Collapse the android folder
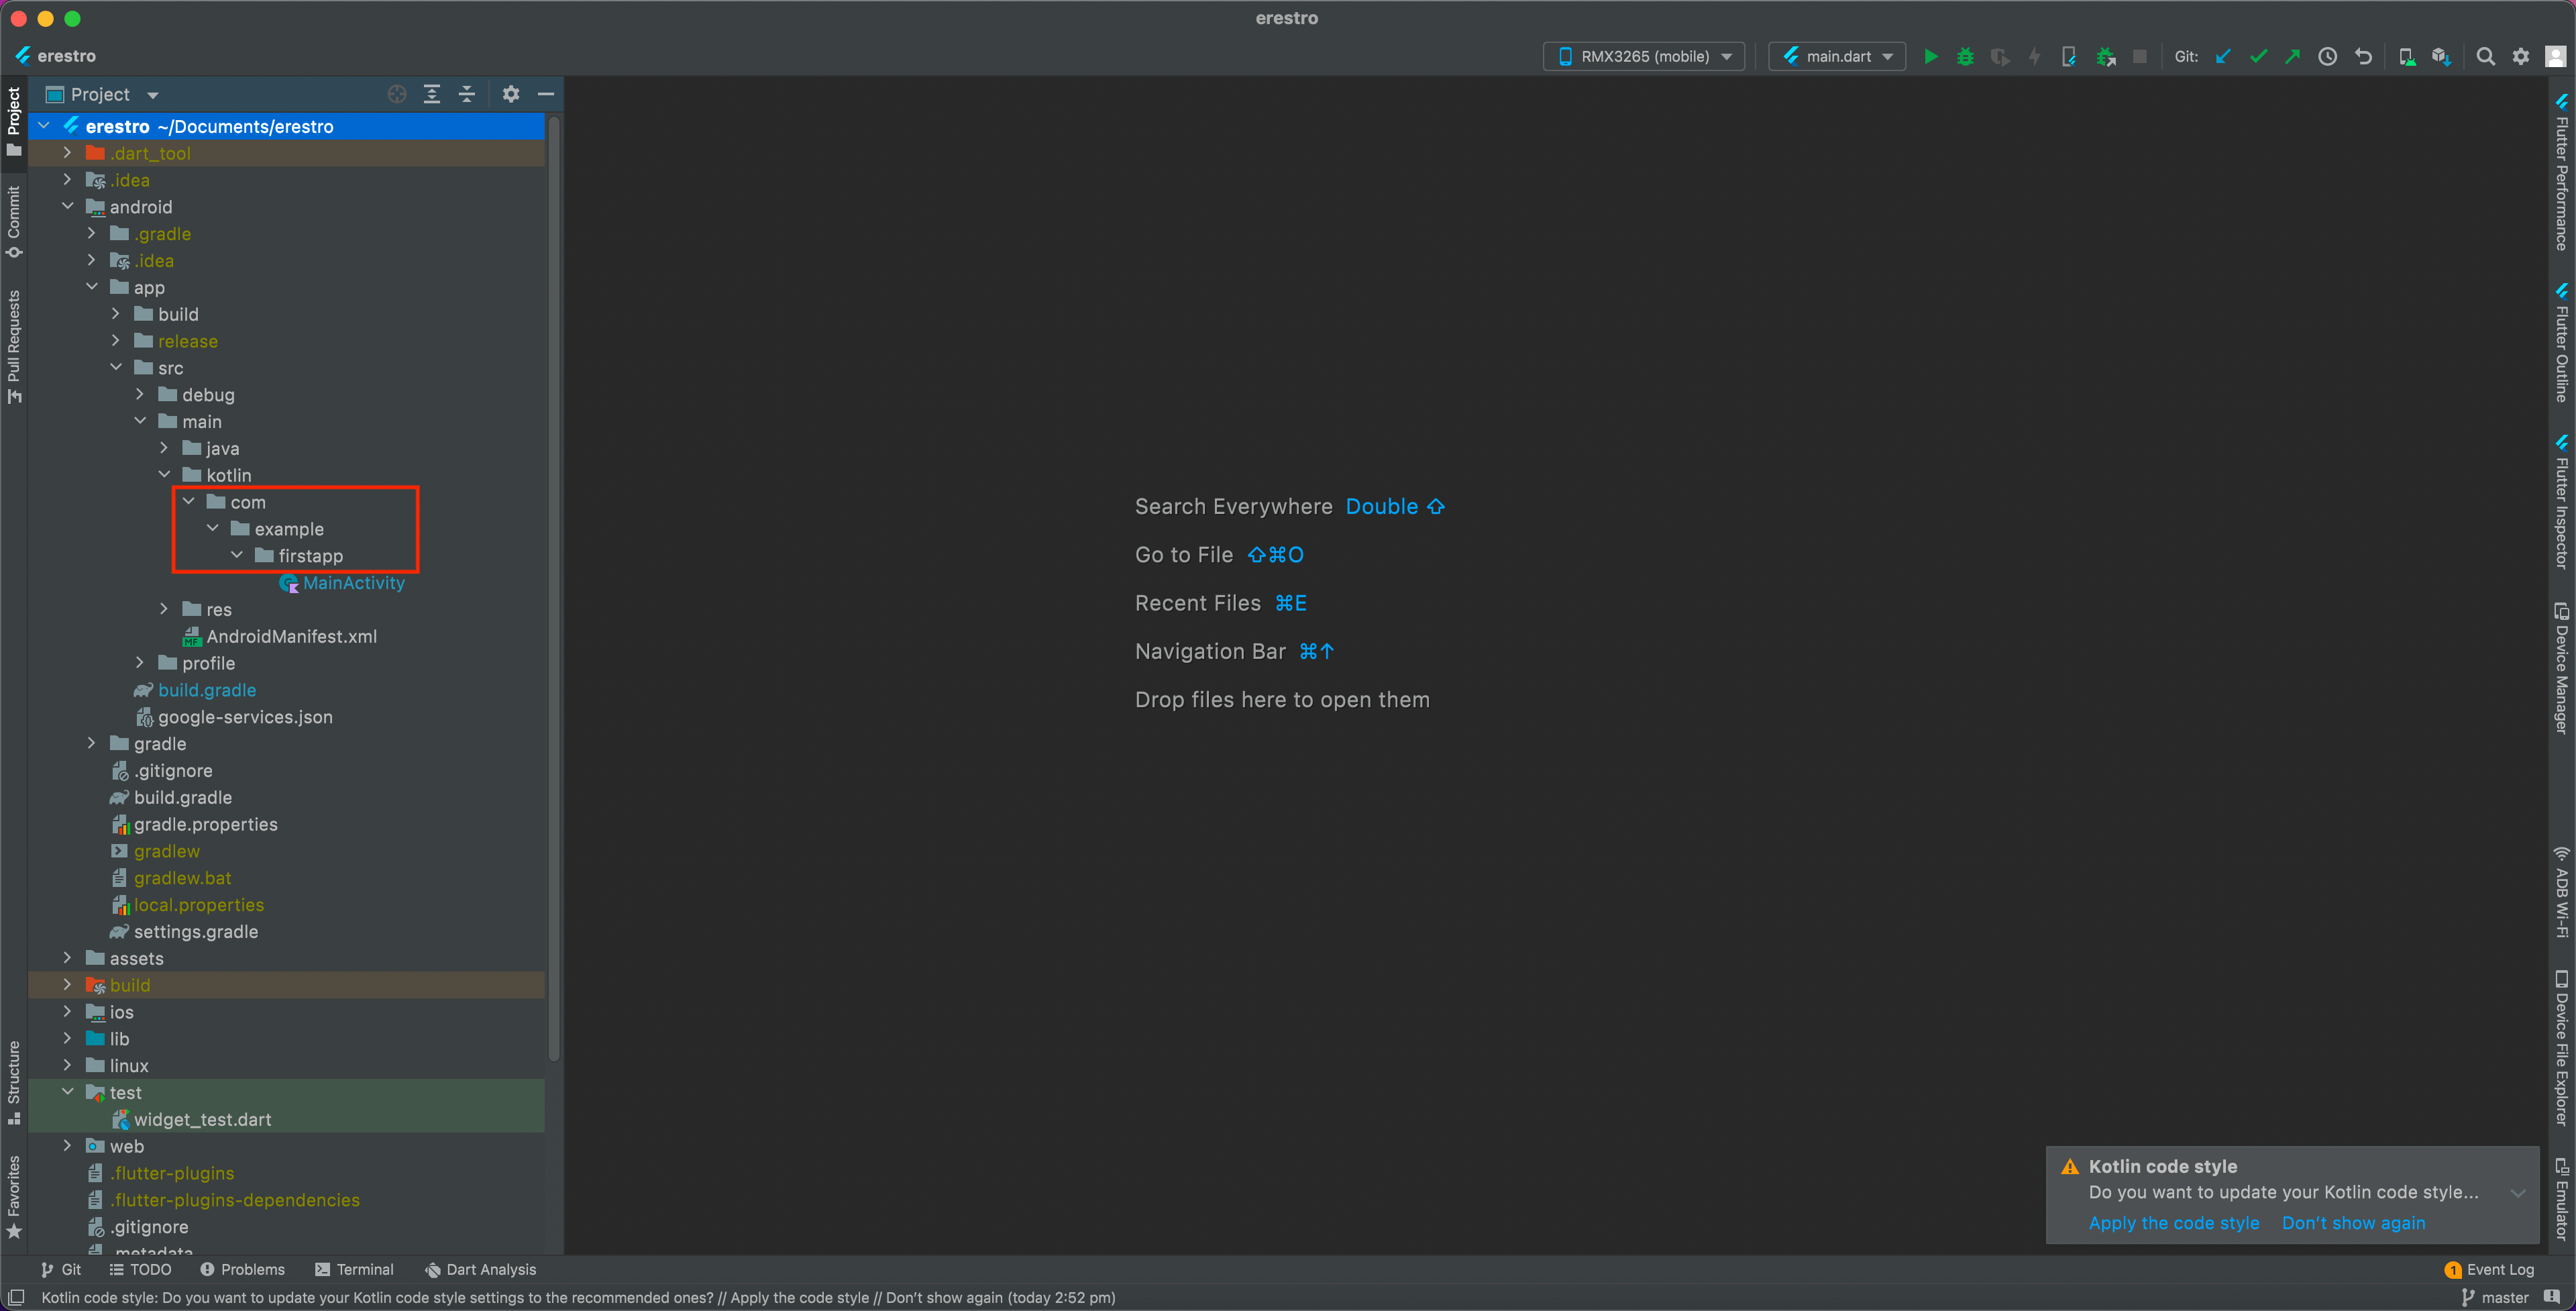The image size is (2576, 1311). pos(68,207)
